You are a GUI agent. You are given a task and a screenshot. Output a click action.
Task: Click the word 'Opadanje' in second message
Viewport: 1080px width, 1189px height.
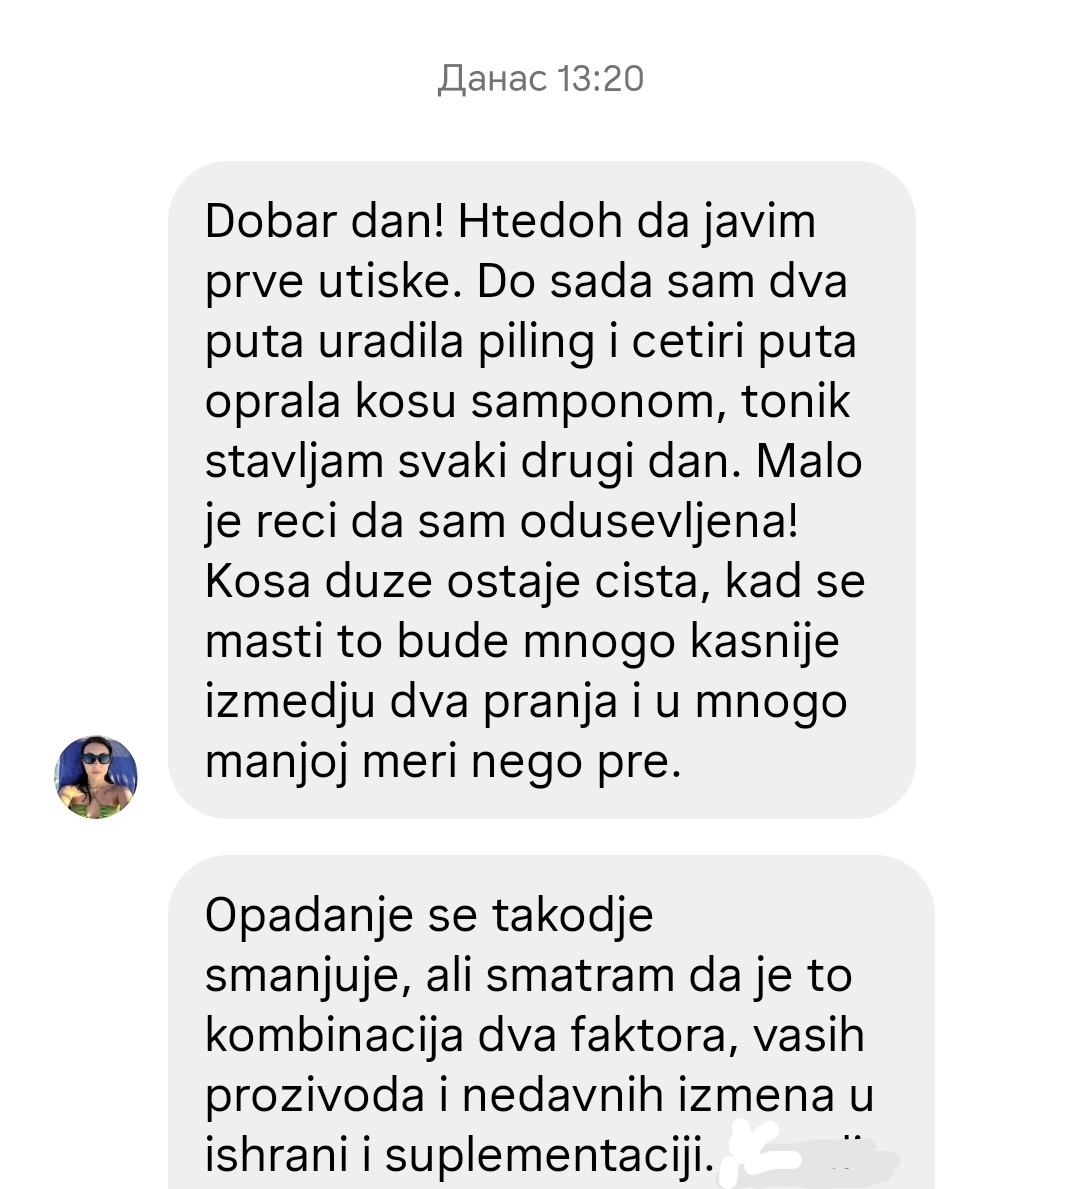309,917
